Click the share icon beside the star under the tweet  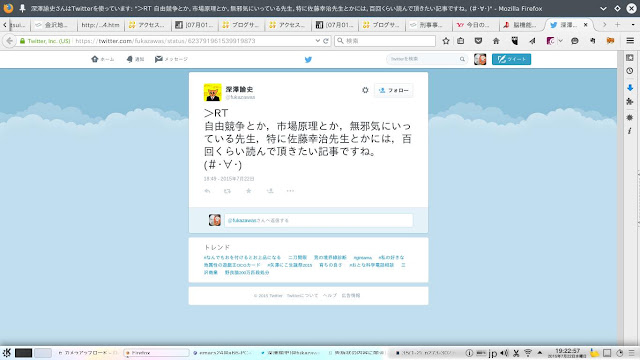[x=270, y=191]
